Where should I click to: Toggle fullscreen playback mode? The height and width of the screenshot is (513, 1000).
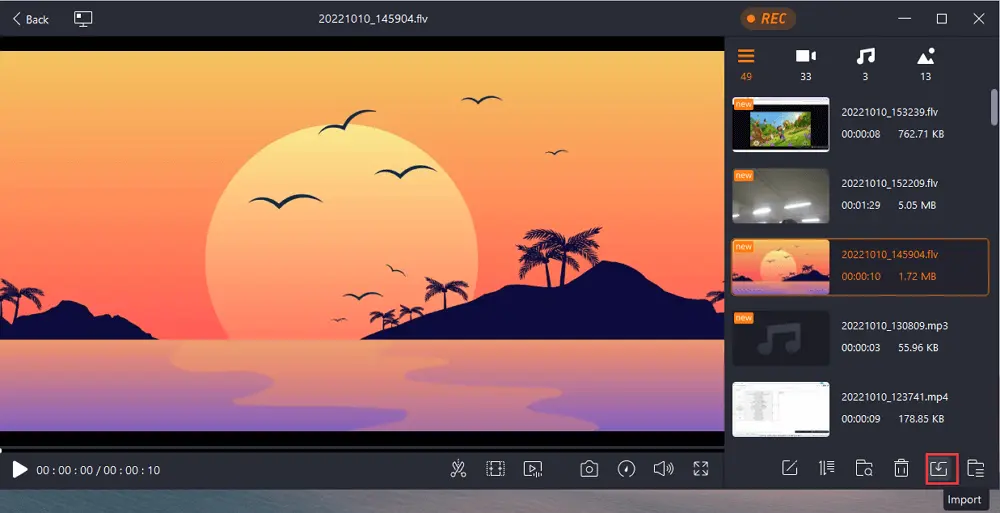[701, 469]
